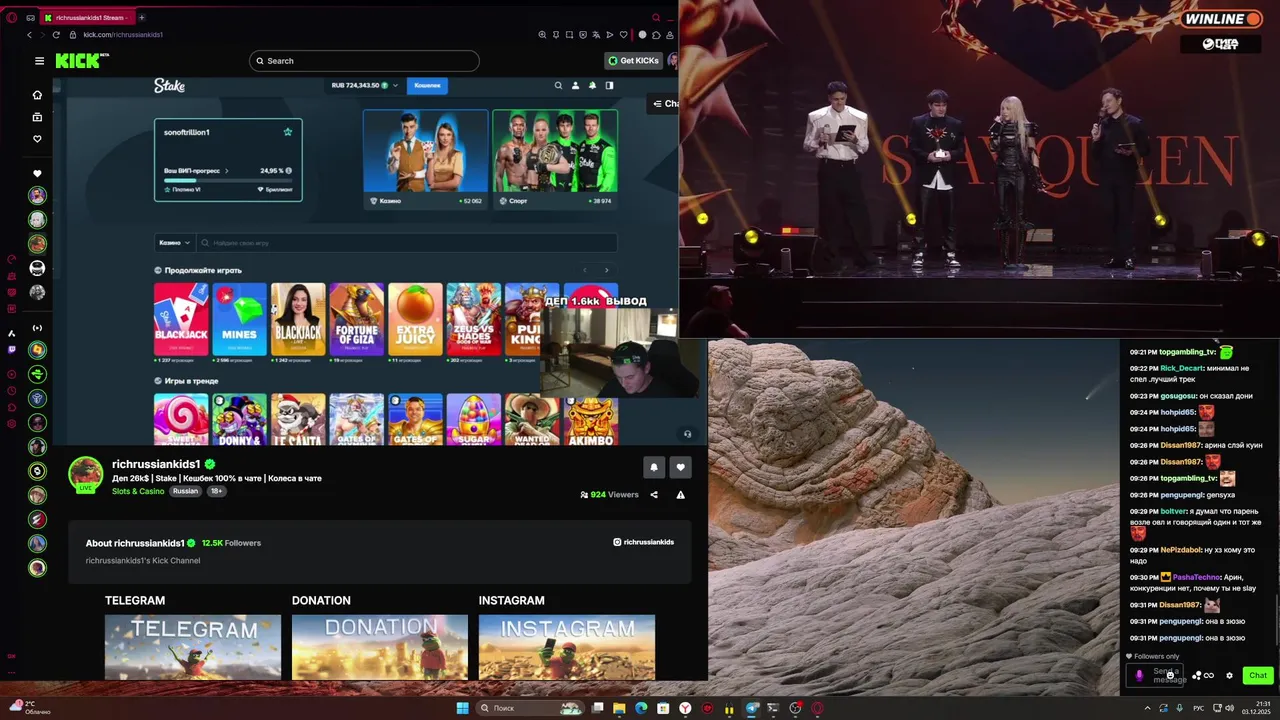This screenshot has height=720, width=1280.
Task: Open infinity icon beside chat input
Action: [x=1209, y=676]
